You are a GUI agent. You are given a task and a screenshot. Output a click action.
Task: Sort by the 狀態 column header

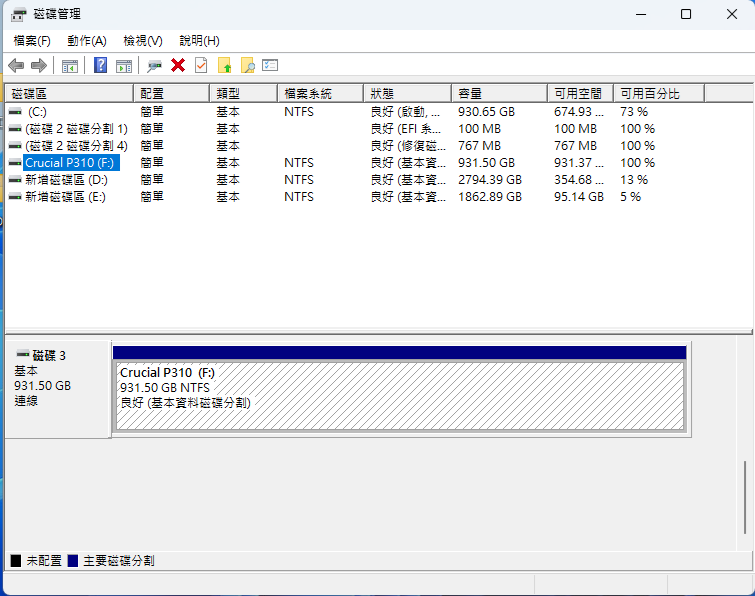(407, 93)
